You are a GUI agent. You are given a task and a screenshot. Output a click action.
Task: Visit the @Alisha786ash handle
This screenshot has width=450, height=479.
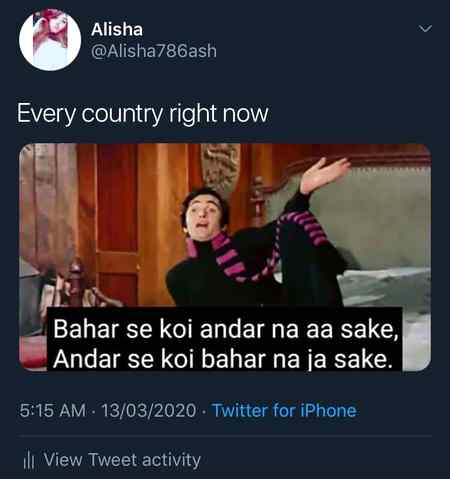point(154,51)
